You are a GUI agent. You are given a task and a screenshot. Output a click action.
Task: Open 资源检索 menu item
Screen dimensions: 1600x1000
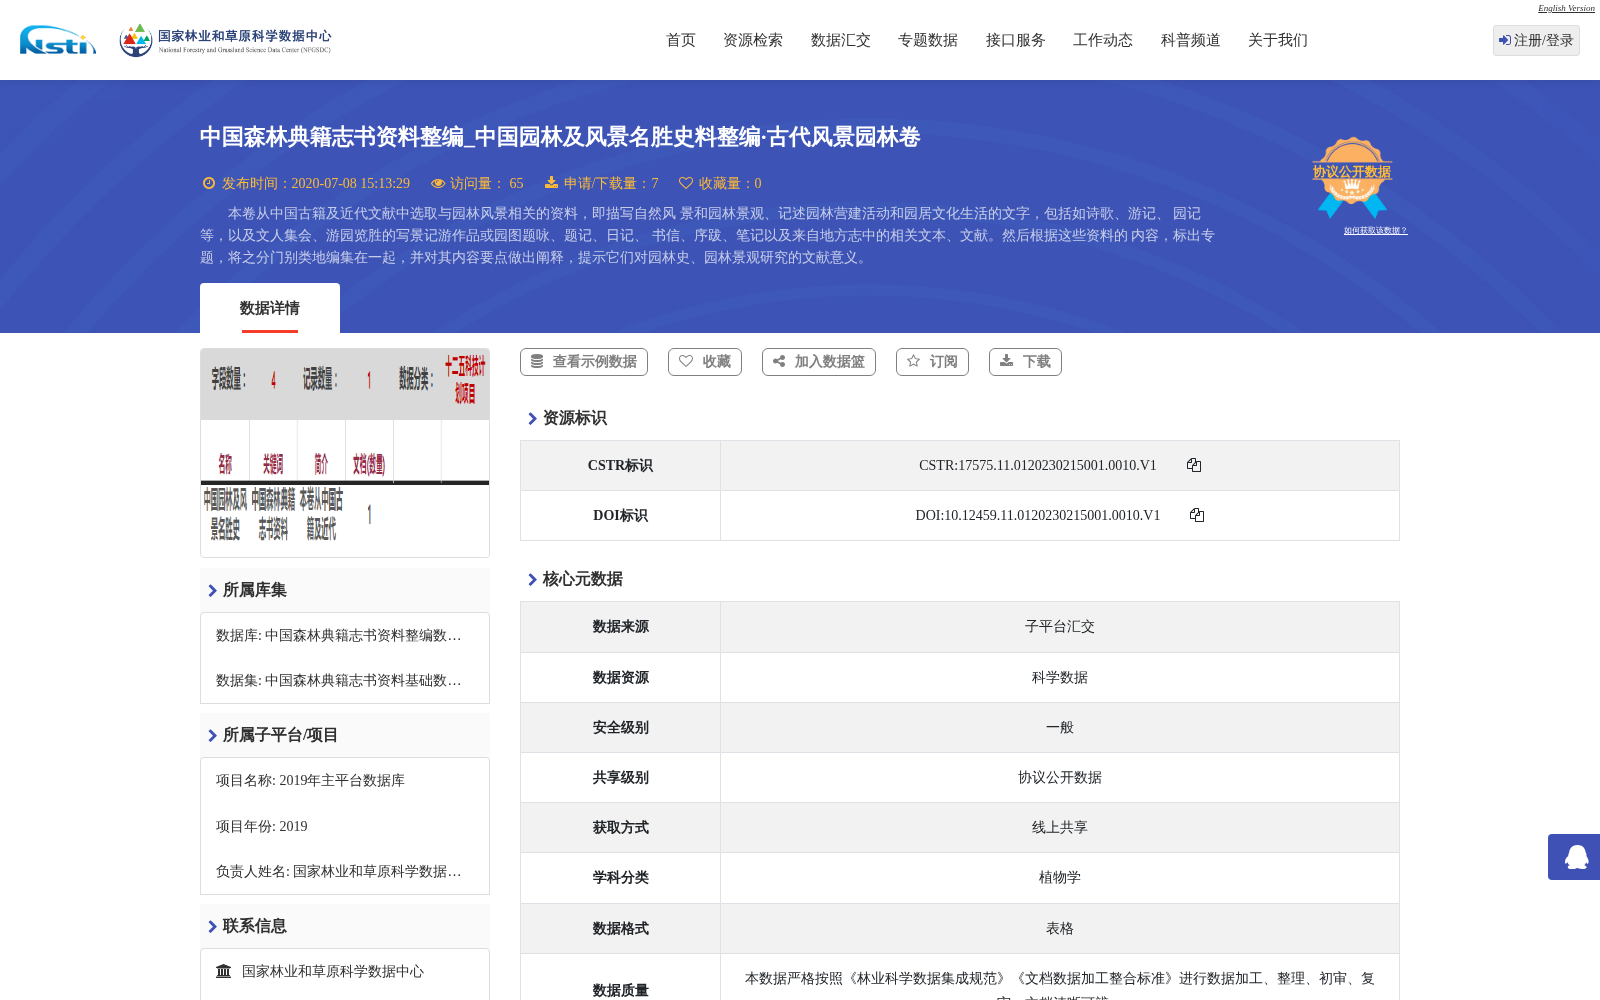tap(753, 40)
